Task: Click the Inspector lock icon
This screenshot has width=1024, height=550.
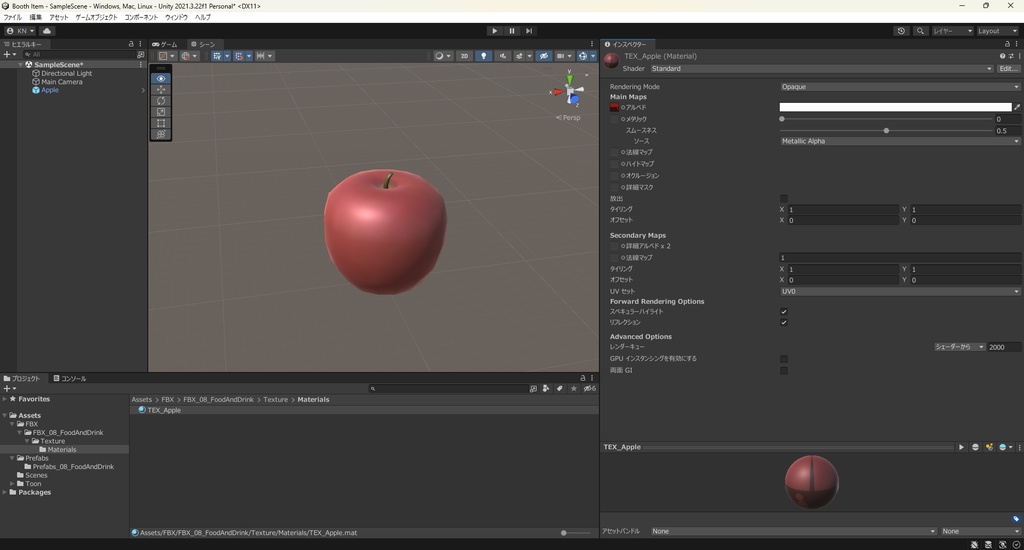Action: 1007,44
